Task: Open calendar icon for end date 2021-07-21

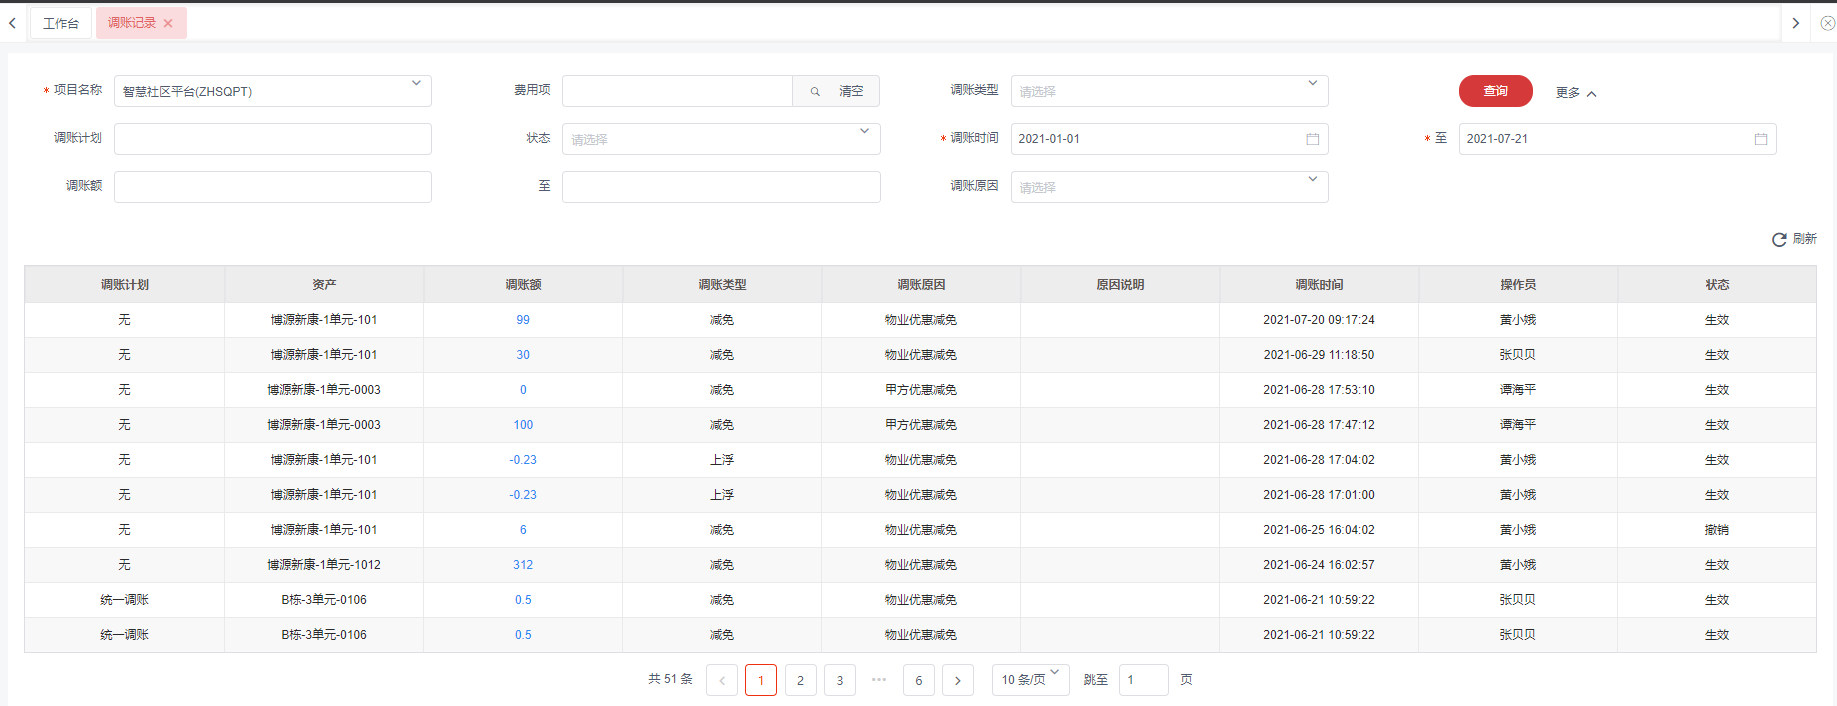Action: pyautogui.click(x=1760, y=139)
